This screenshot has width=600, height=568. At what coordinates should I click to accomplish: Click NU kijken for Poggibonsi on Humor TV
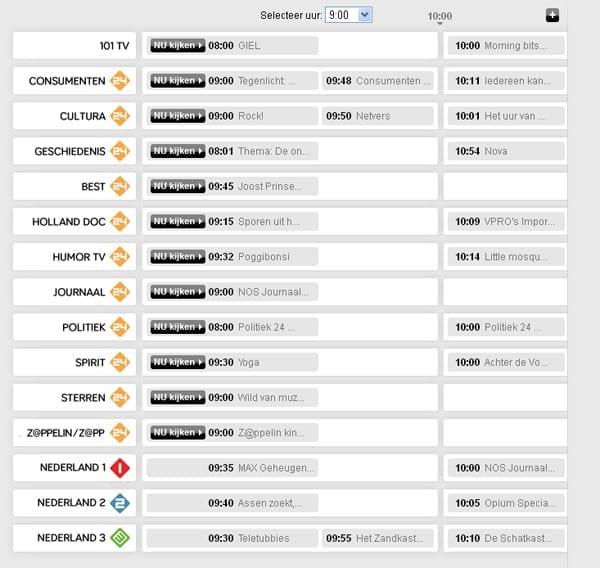coord(178,257)
